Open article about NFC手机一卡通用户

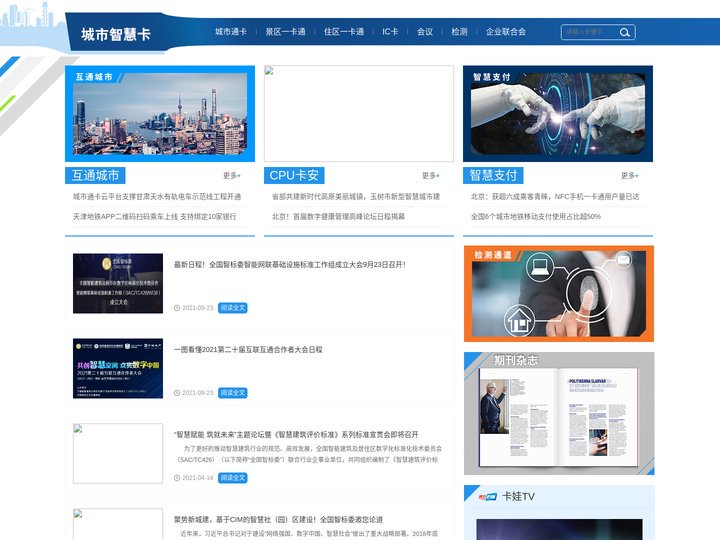coord(555,197)
